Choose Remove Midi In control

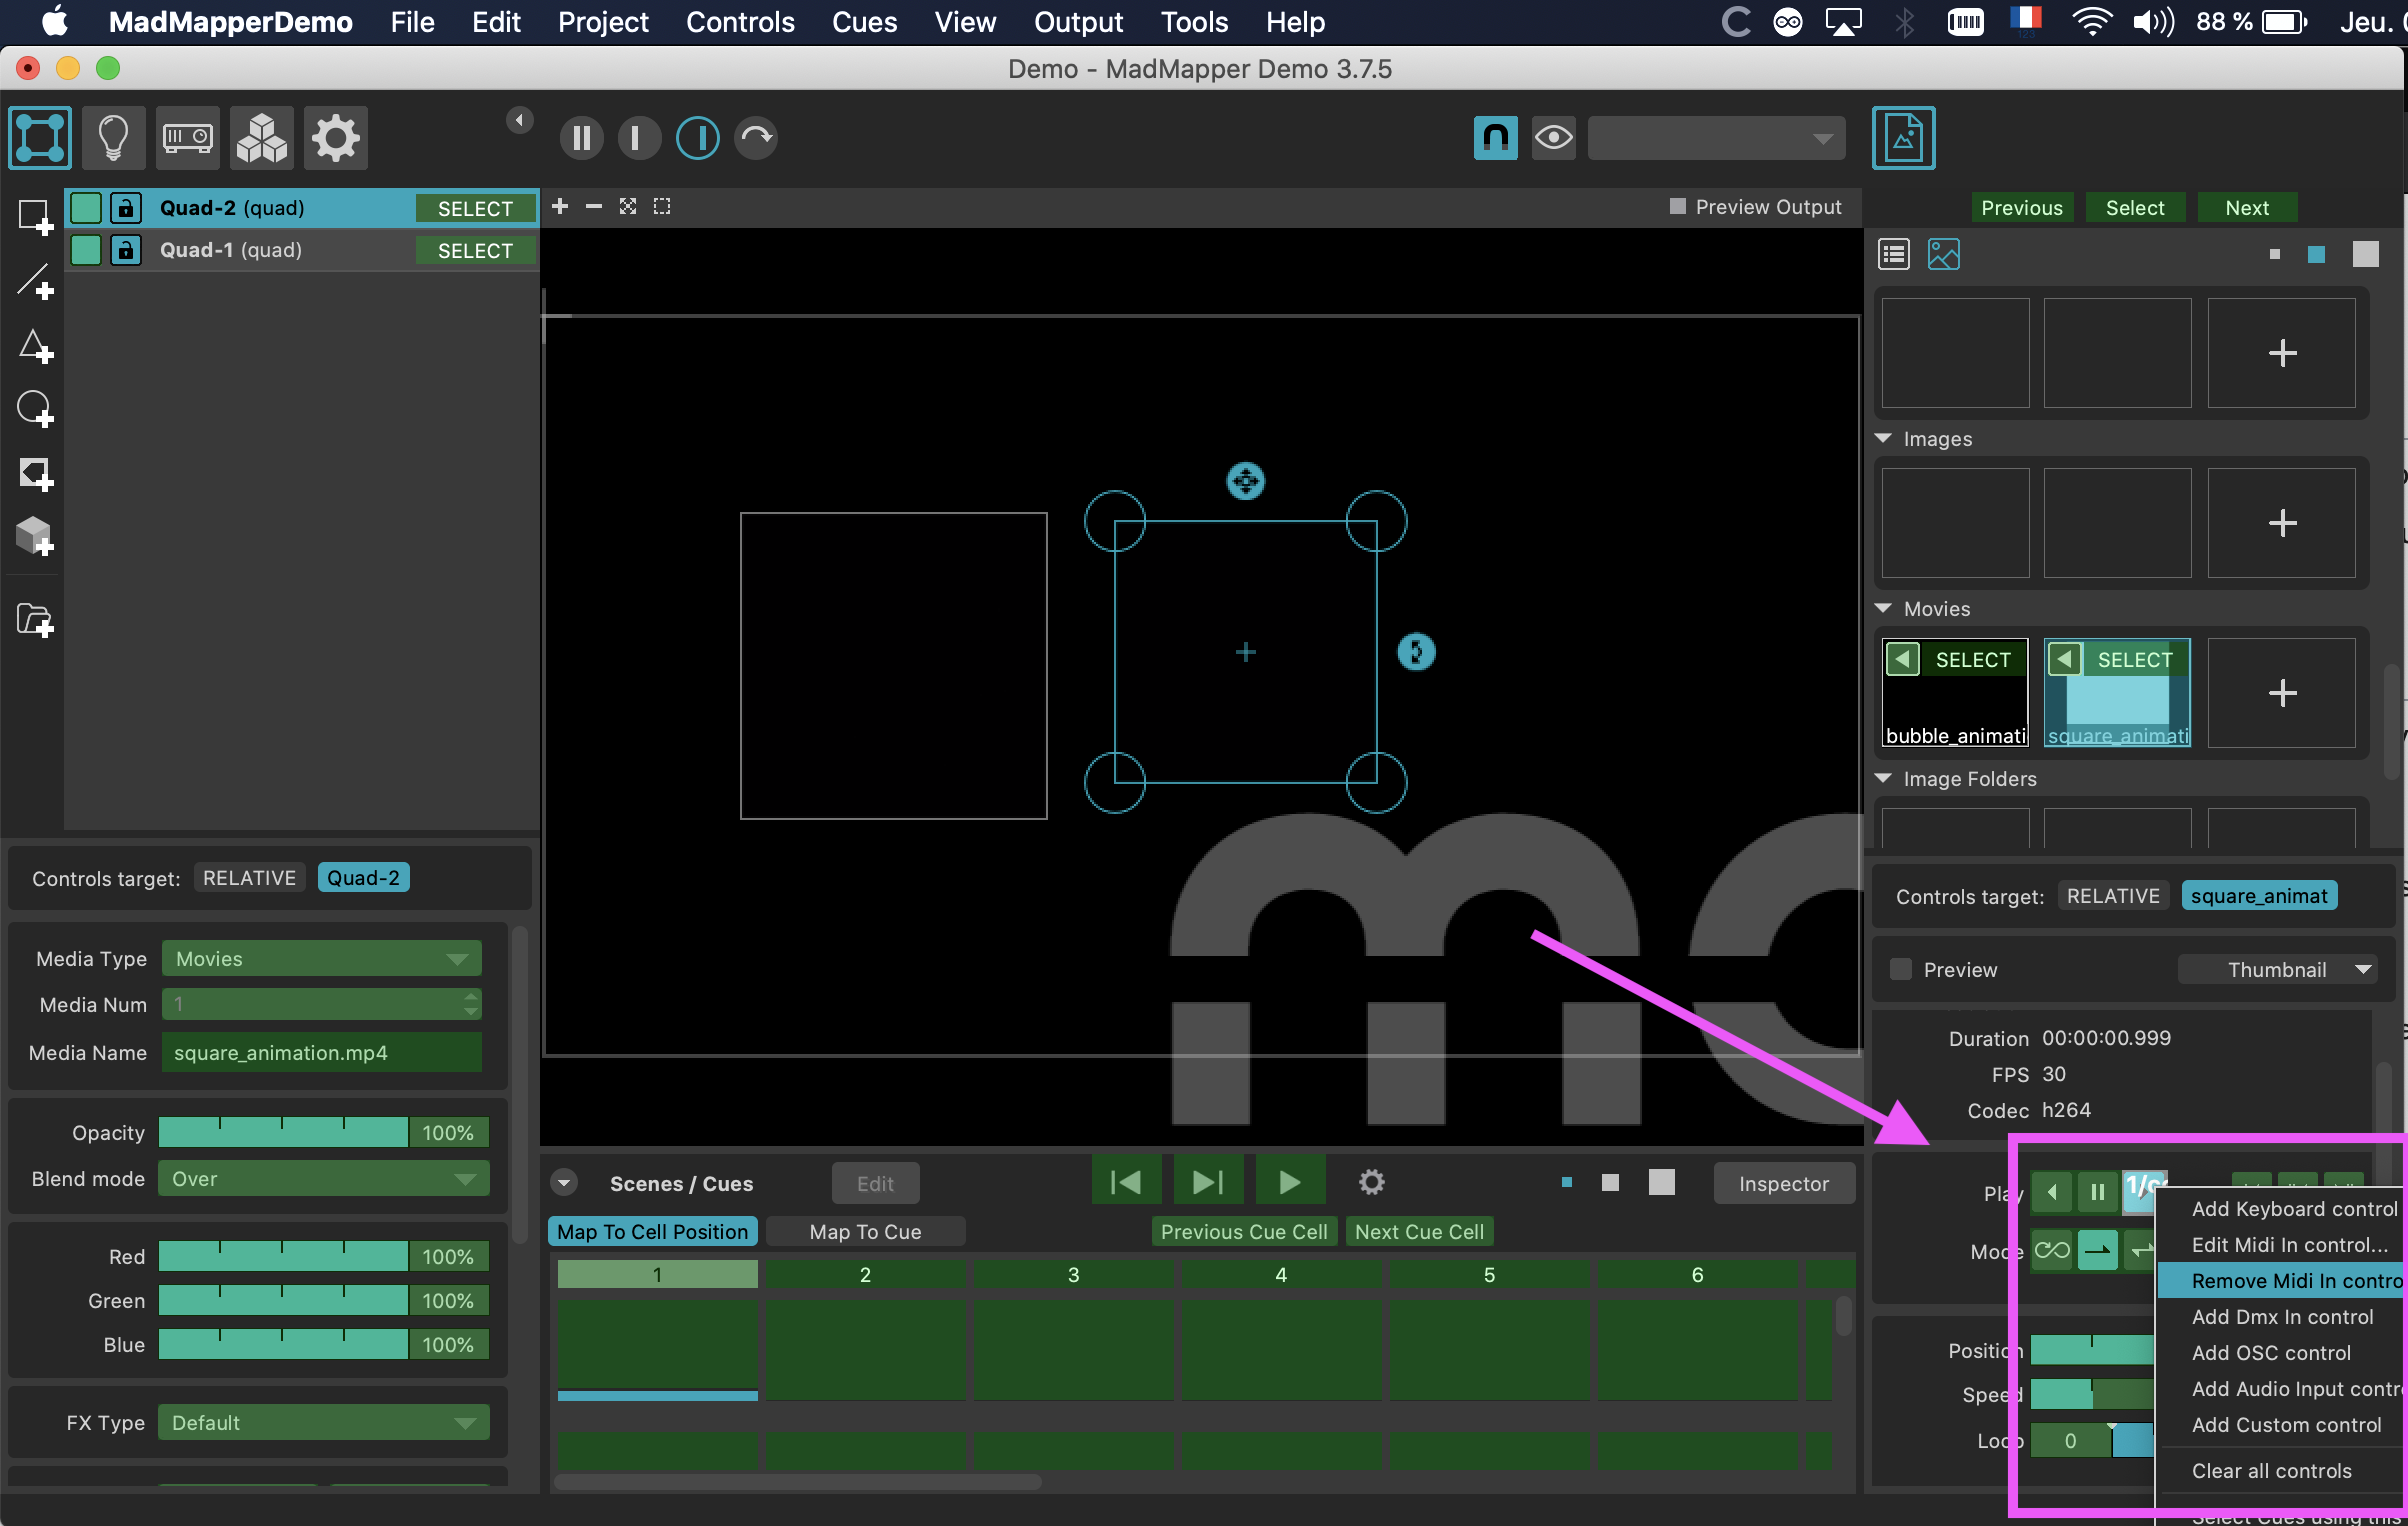point(2296,1281)
